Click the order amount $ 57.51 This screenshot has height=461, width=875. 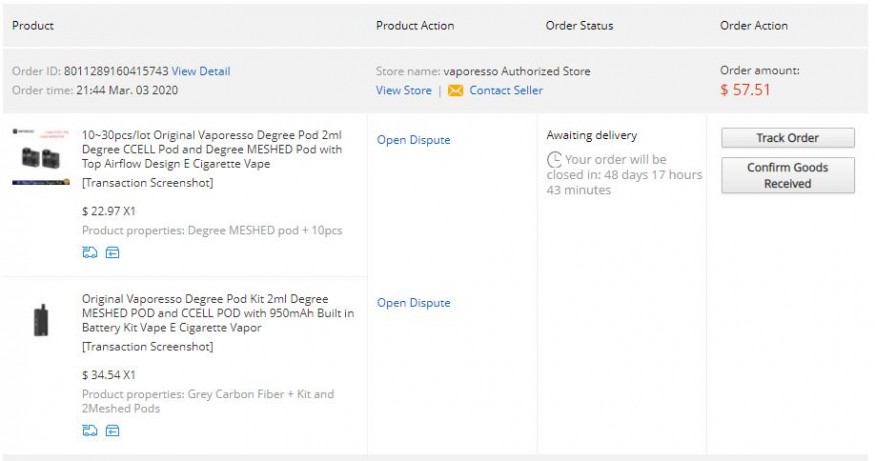coord(745,90)
